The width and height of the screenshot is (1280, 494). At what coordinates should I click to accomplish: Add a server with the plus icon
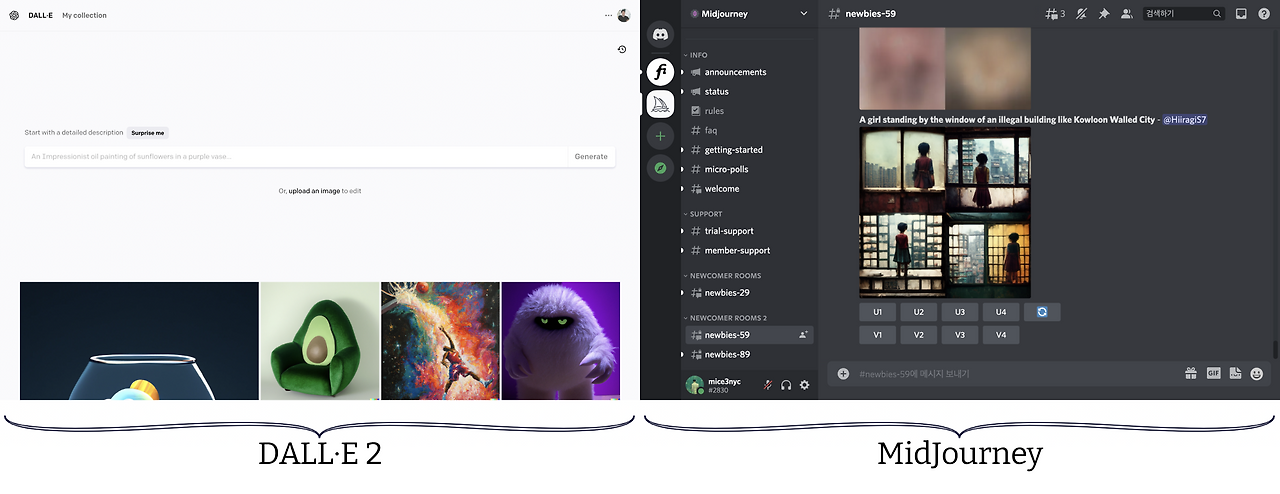(660, 135)
